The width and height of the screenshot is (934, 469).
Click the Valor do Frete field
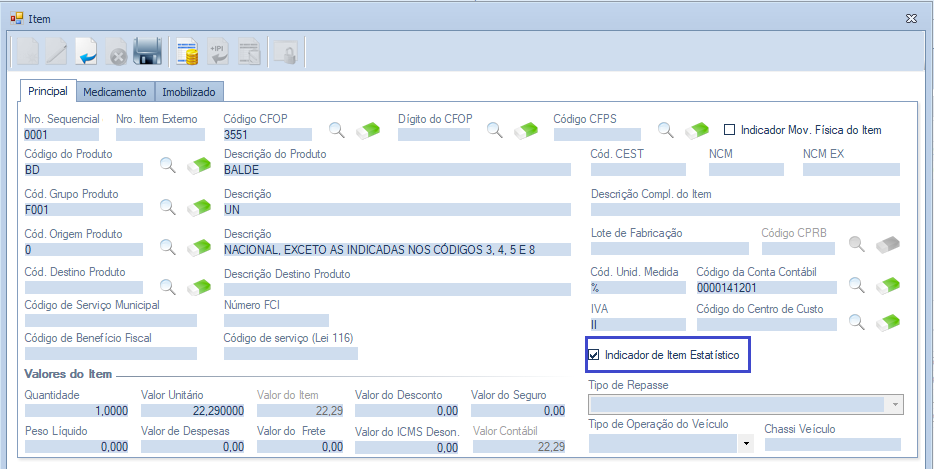tap(300, 447)
